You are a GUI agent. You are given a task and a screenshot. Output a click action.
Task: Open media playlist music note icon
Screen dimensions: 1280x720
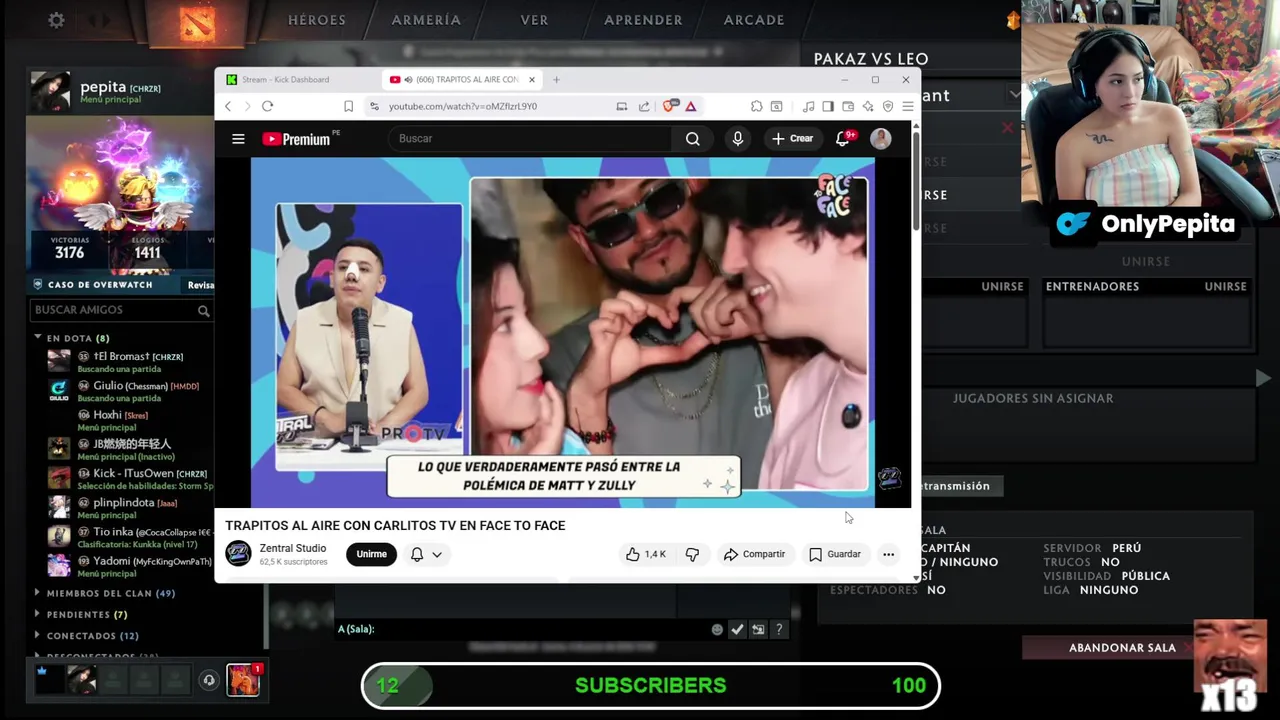pos(808,106)
